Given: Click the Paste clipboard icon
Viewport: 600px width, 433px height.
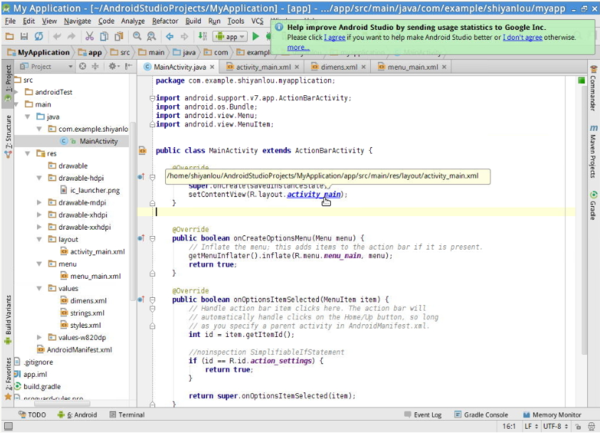Looking at the screenshot, I should pyautogui.click(x=119, y=37).
